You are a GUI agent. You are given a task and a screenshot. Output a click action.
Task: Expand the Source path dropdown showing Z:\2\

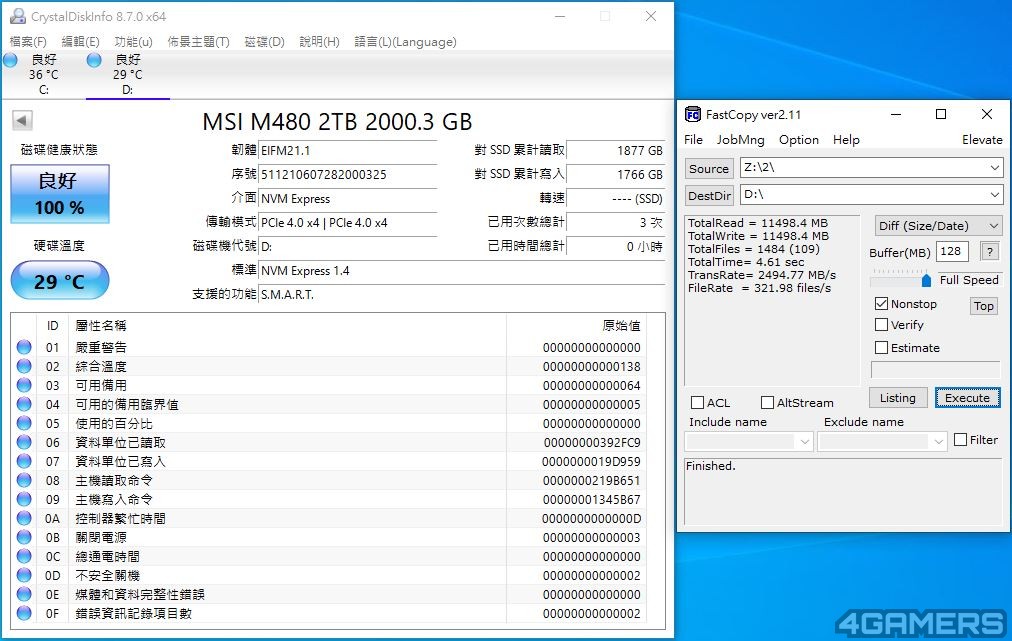994,168
